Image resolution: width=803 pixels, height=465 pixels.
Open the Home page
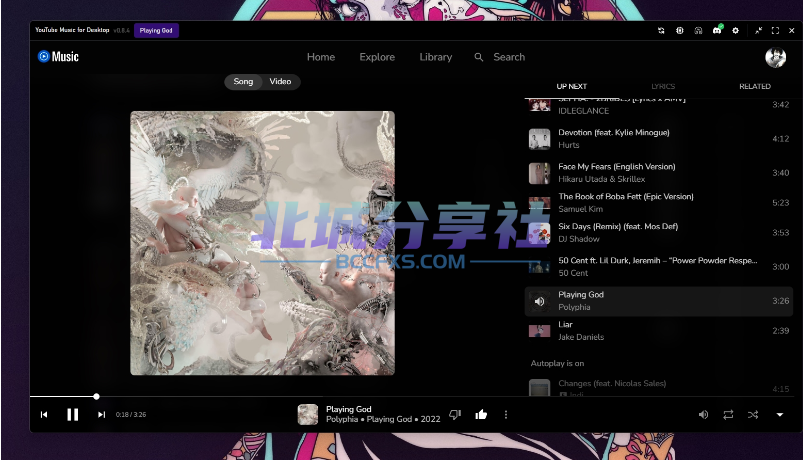point(321,57)
